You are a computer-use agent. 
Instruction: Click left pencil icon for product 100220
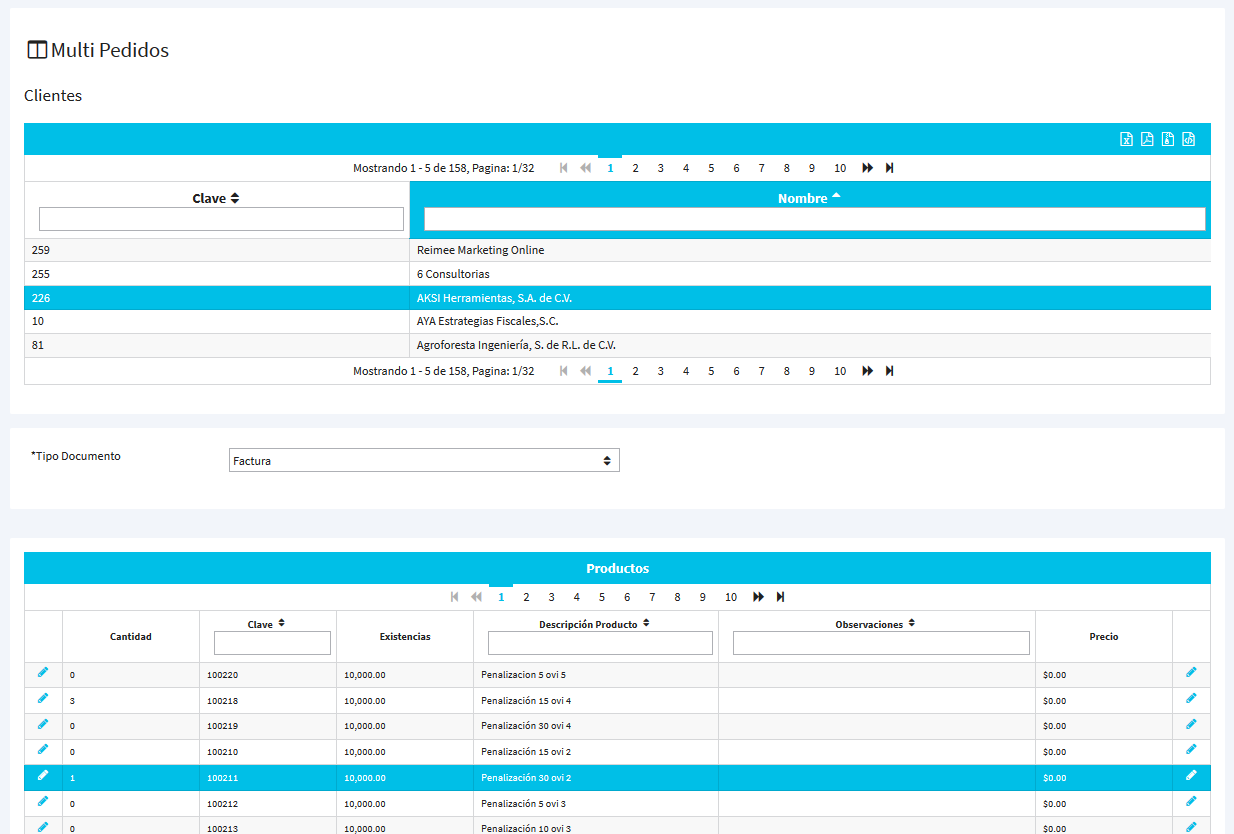(43, 673)
